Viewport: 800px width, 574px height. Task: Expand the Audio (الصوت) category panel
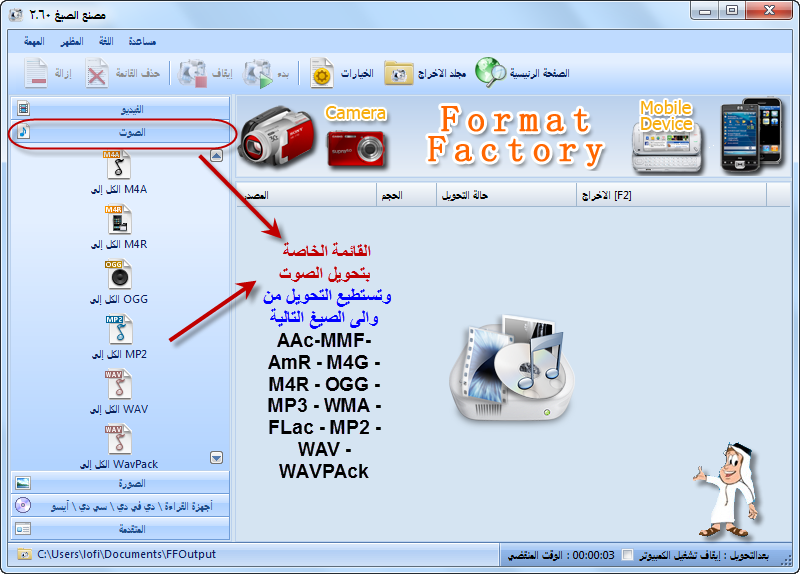coord(120,133)
